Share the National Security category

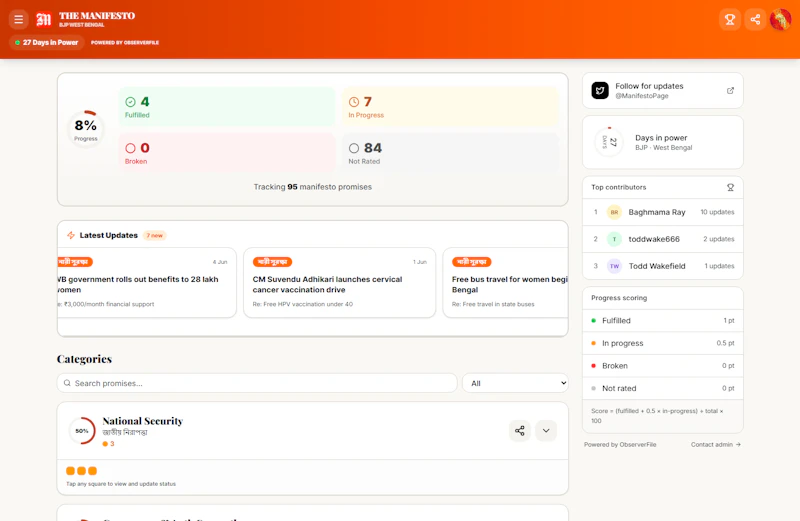[519, 431]
